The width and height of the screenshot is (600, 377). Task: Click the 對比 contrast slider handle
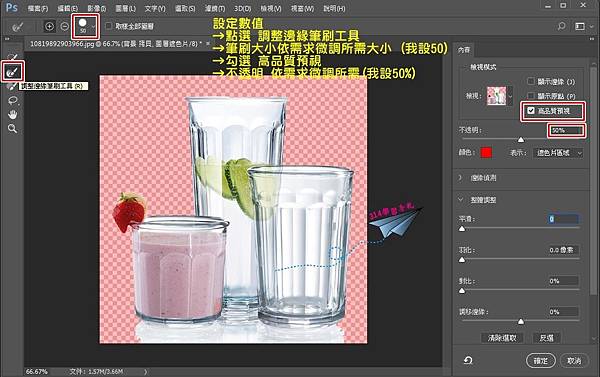pyautogui.click(x=462, y=291)
